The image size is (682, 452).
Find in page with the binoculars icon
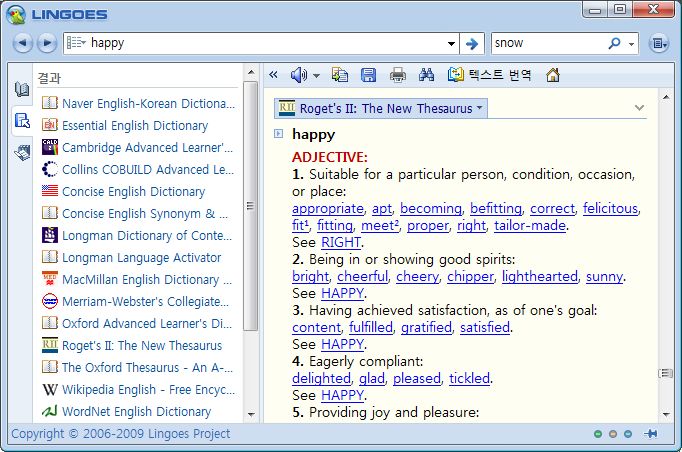click(x=426, y=75)
